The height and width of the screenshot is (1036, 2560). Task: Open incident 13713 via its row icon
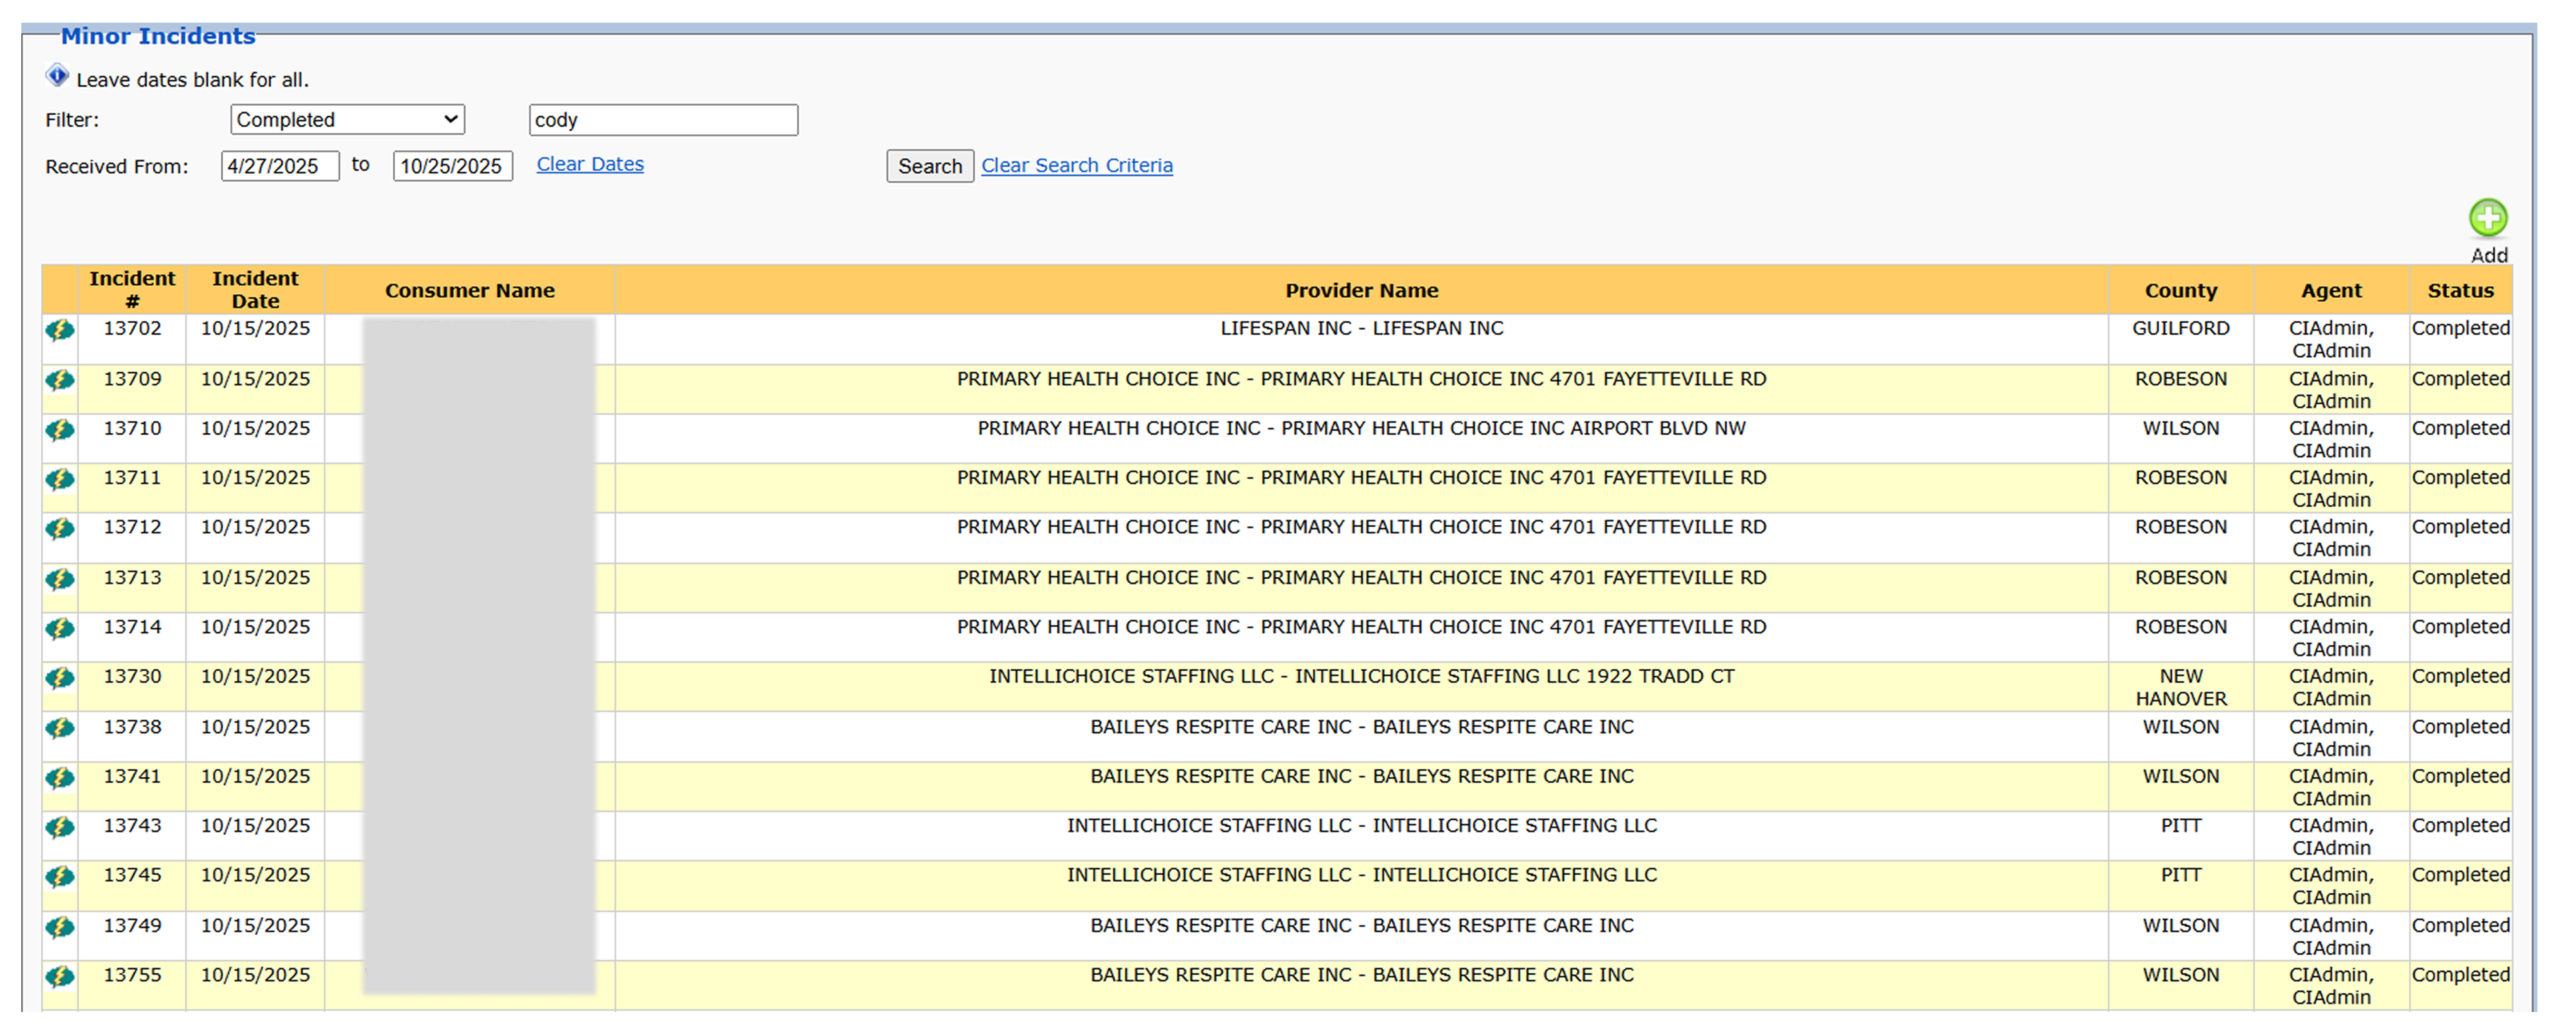pyautogui.click(x=60, y=579)
